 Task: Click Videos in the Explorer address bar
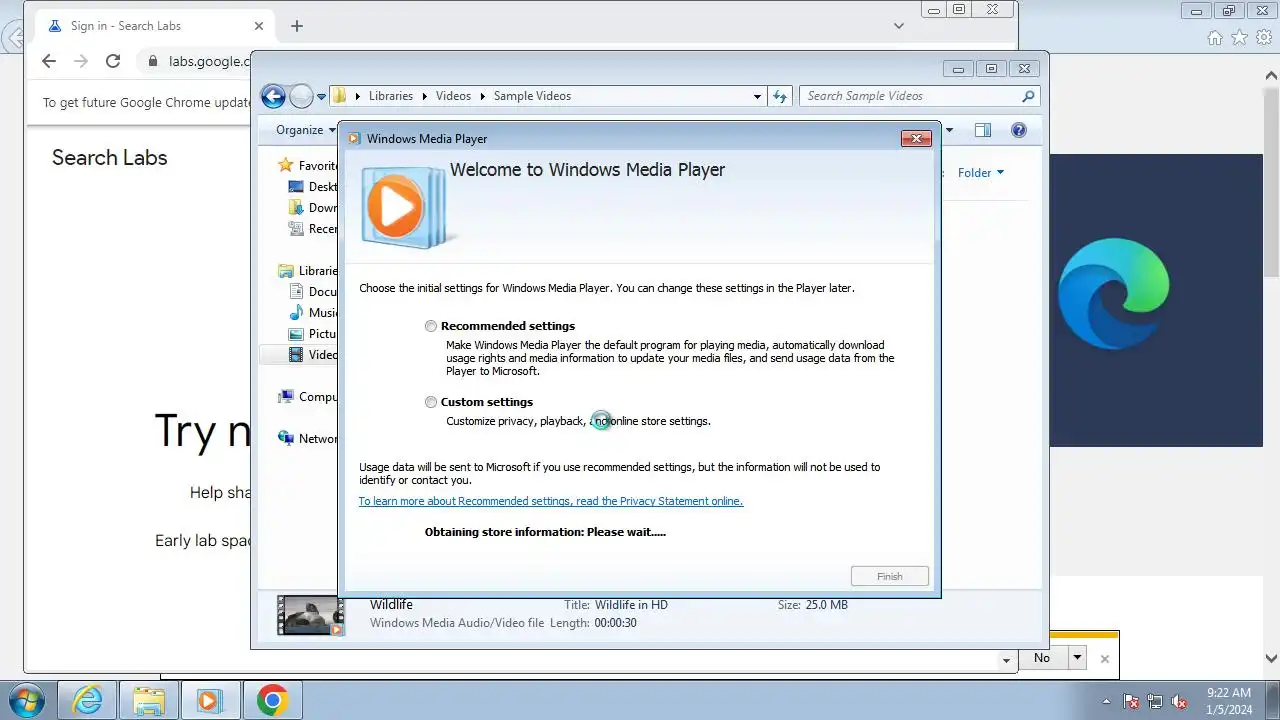click(453, 96)
